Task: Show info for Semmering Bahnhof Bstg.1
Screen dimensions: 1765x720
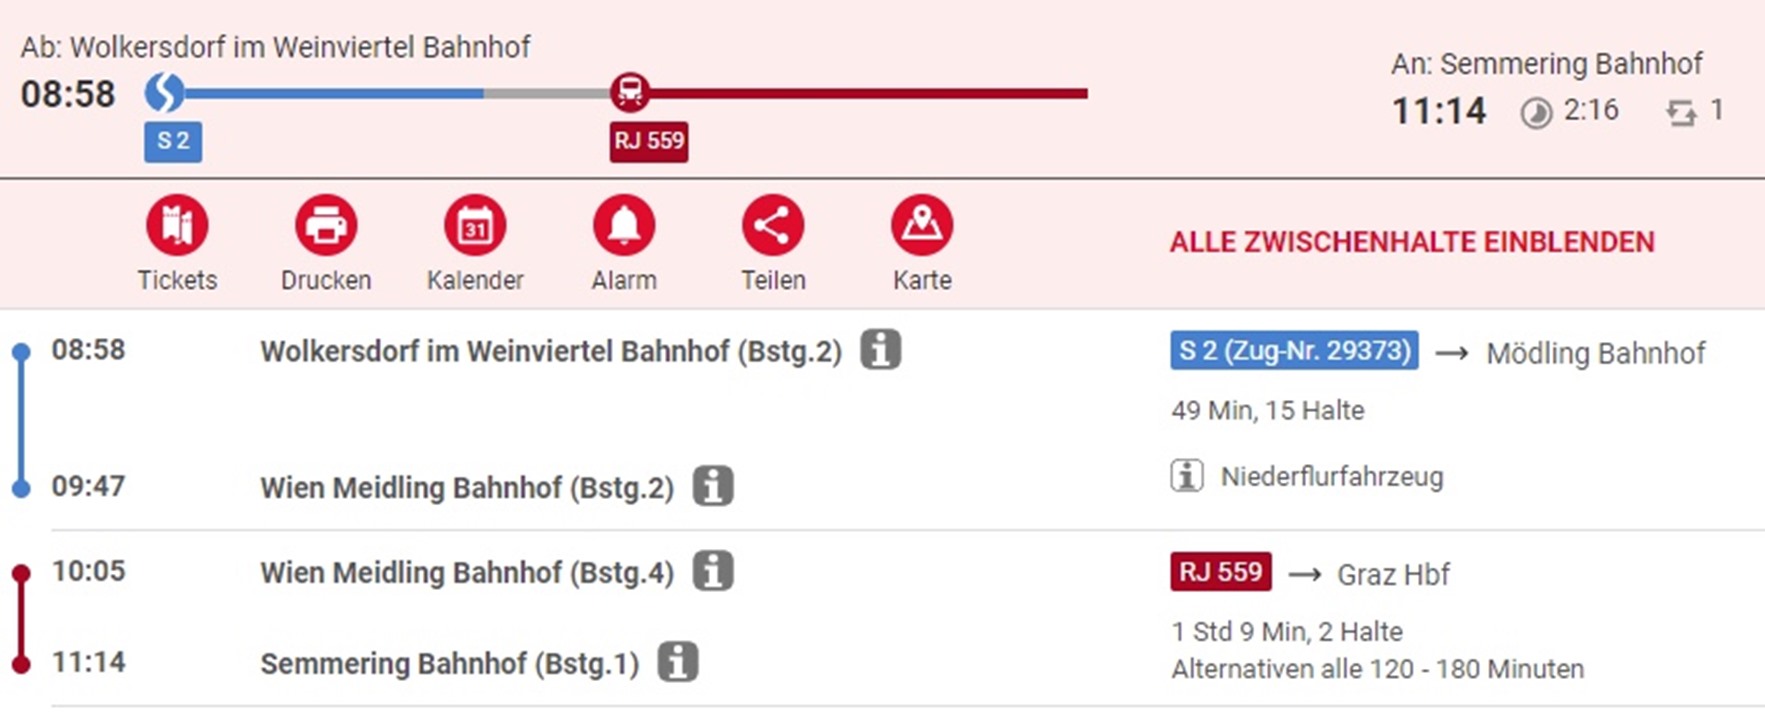Action: pos(678,662)
